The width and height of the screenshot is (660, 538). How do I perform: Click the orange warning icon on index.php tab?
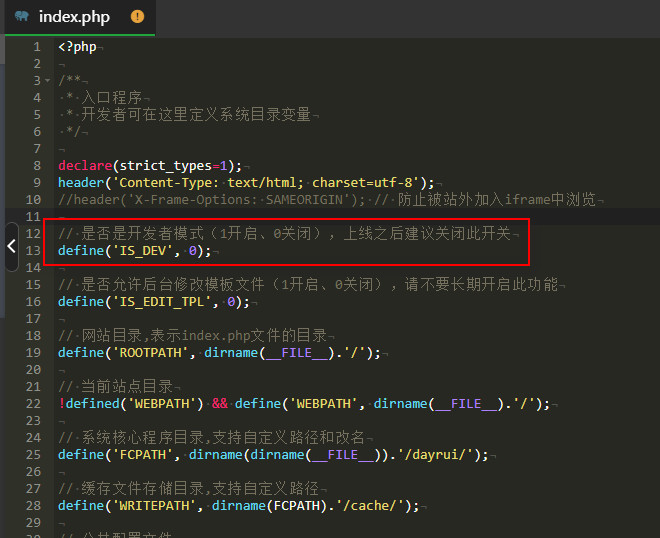(137, 17)
